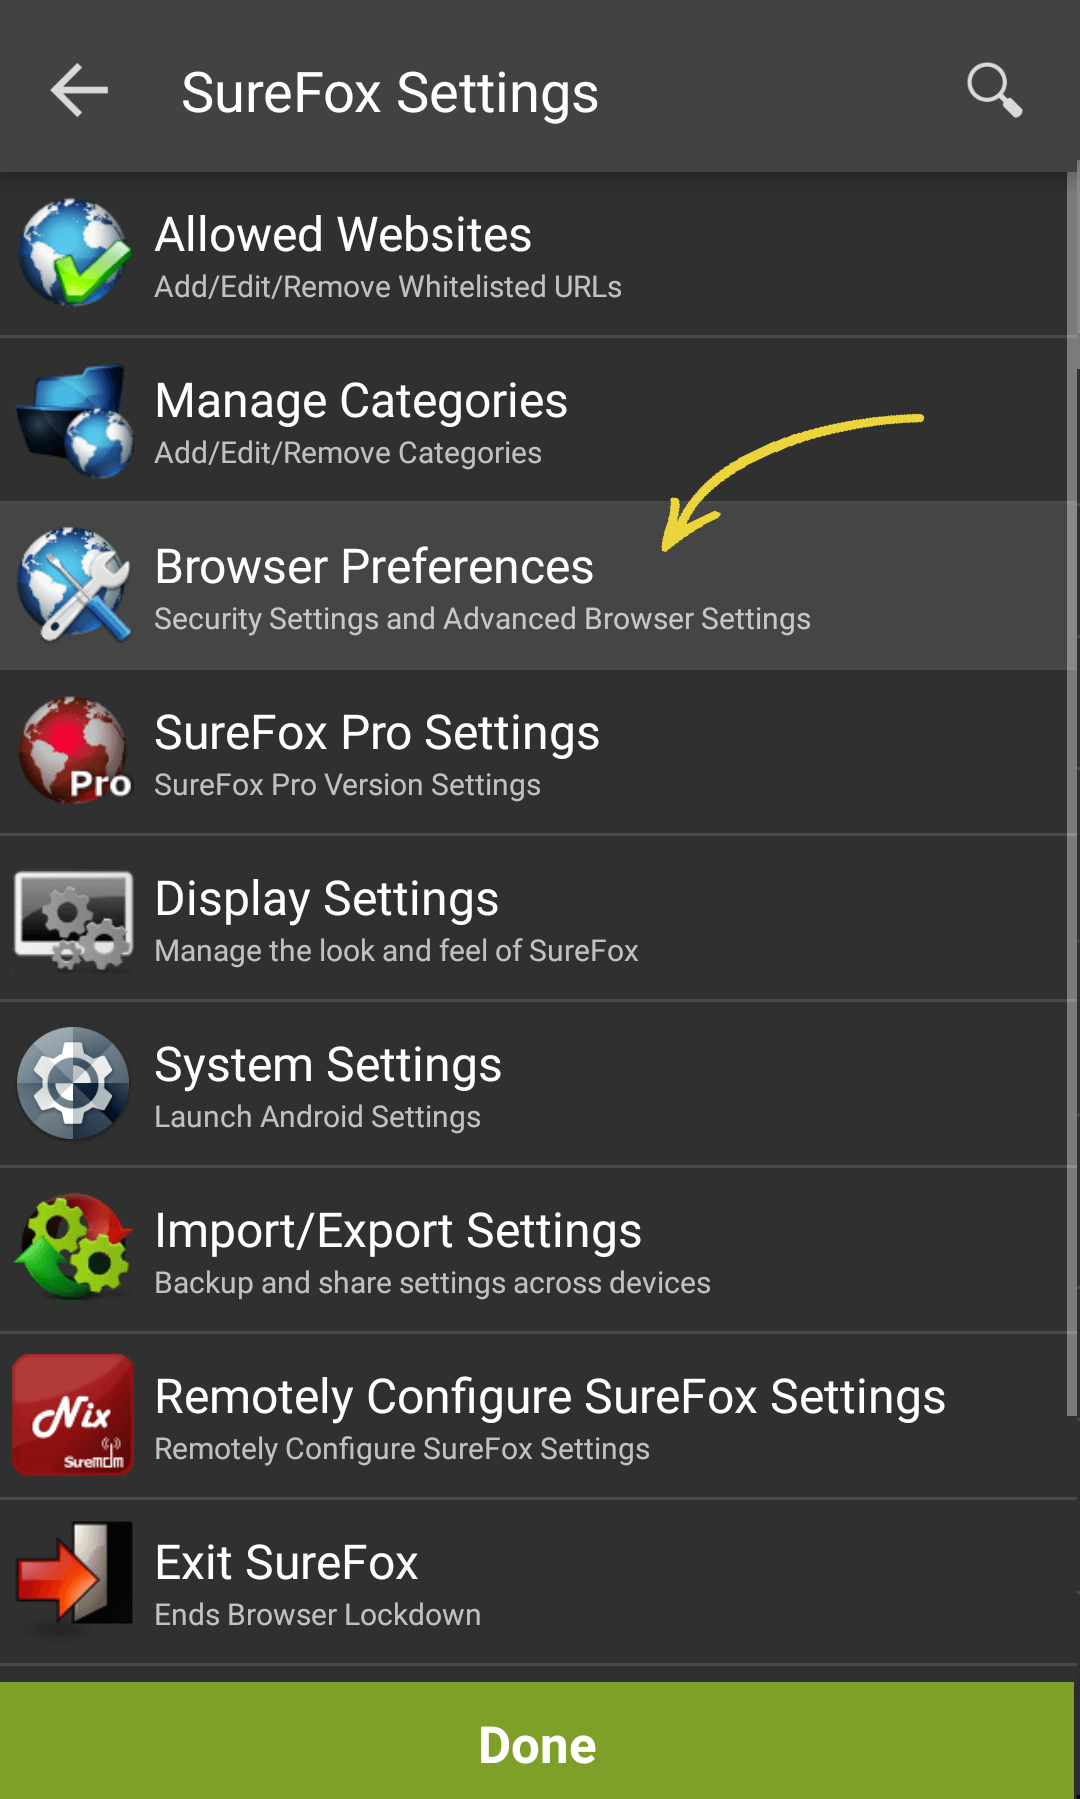This screenshot has height=1799, width=1080.
Task: Open SureFox Pro Version Settings
Action: point(537,752)
